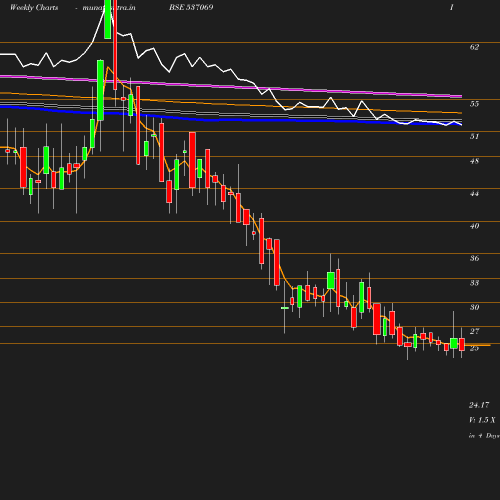Click the 33 price axis label

point(474,283)
